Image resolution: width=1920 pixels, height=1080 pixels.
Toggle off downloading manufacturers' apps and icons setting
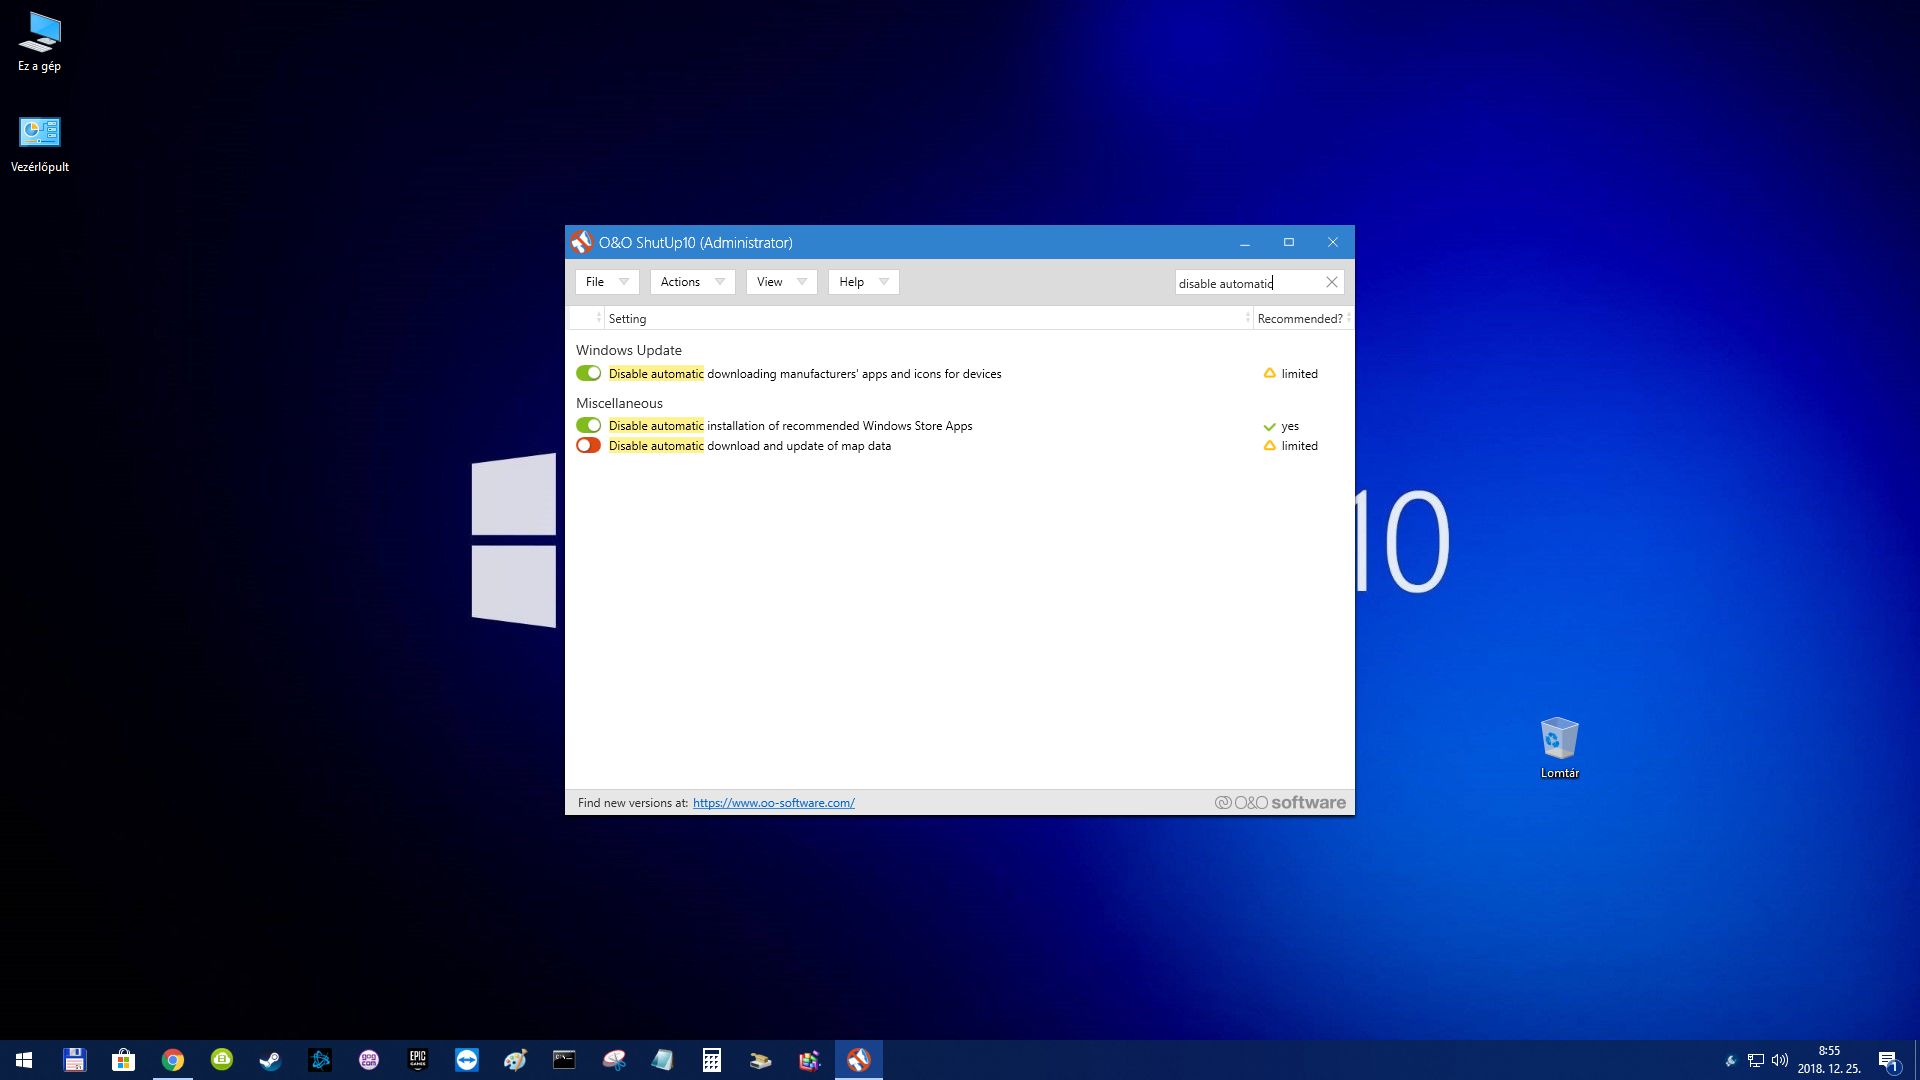(588, 373)
